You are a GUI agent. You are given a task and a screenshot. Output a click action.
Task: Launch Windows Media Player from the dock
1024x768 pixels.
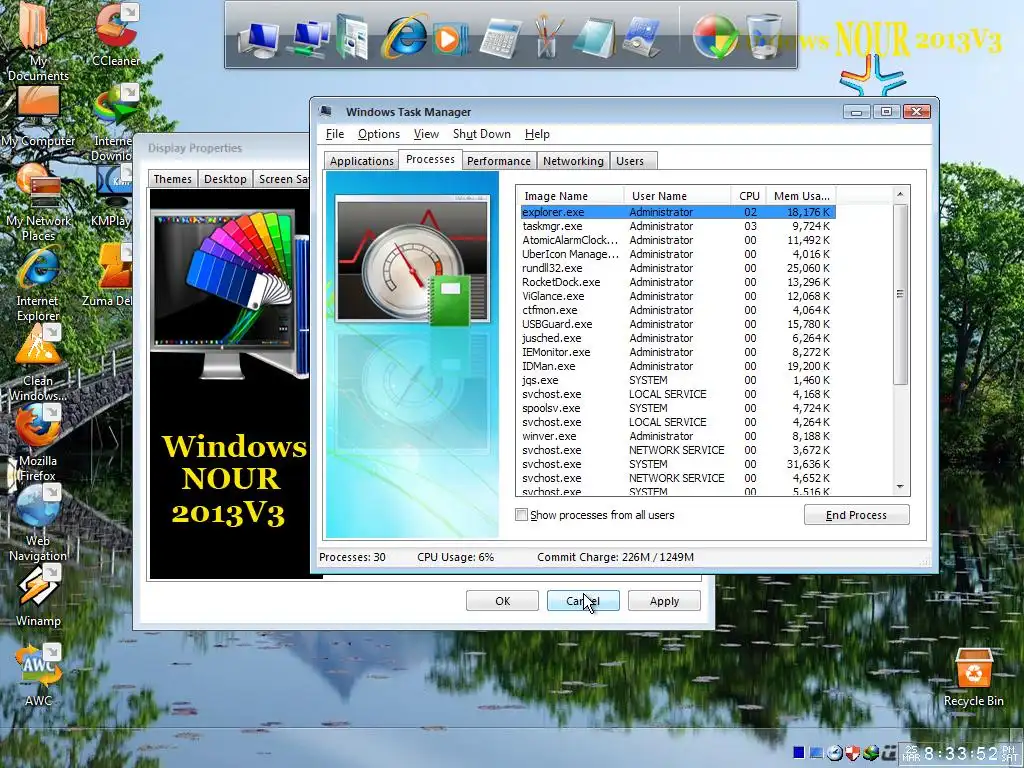point(449,39)
